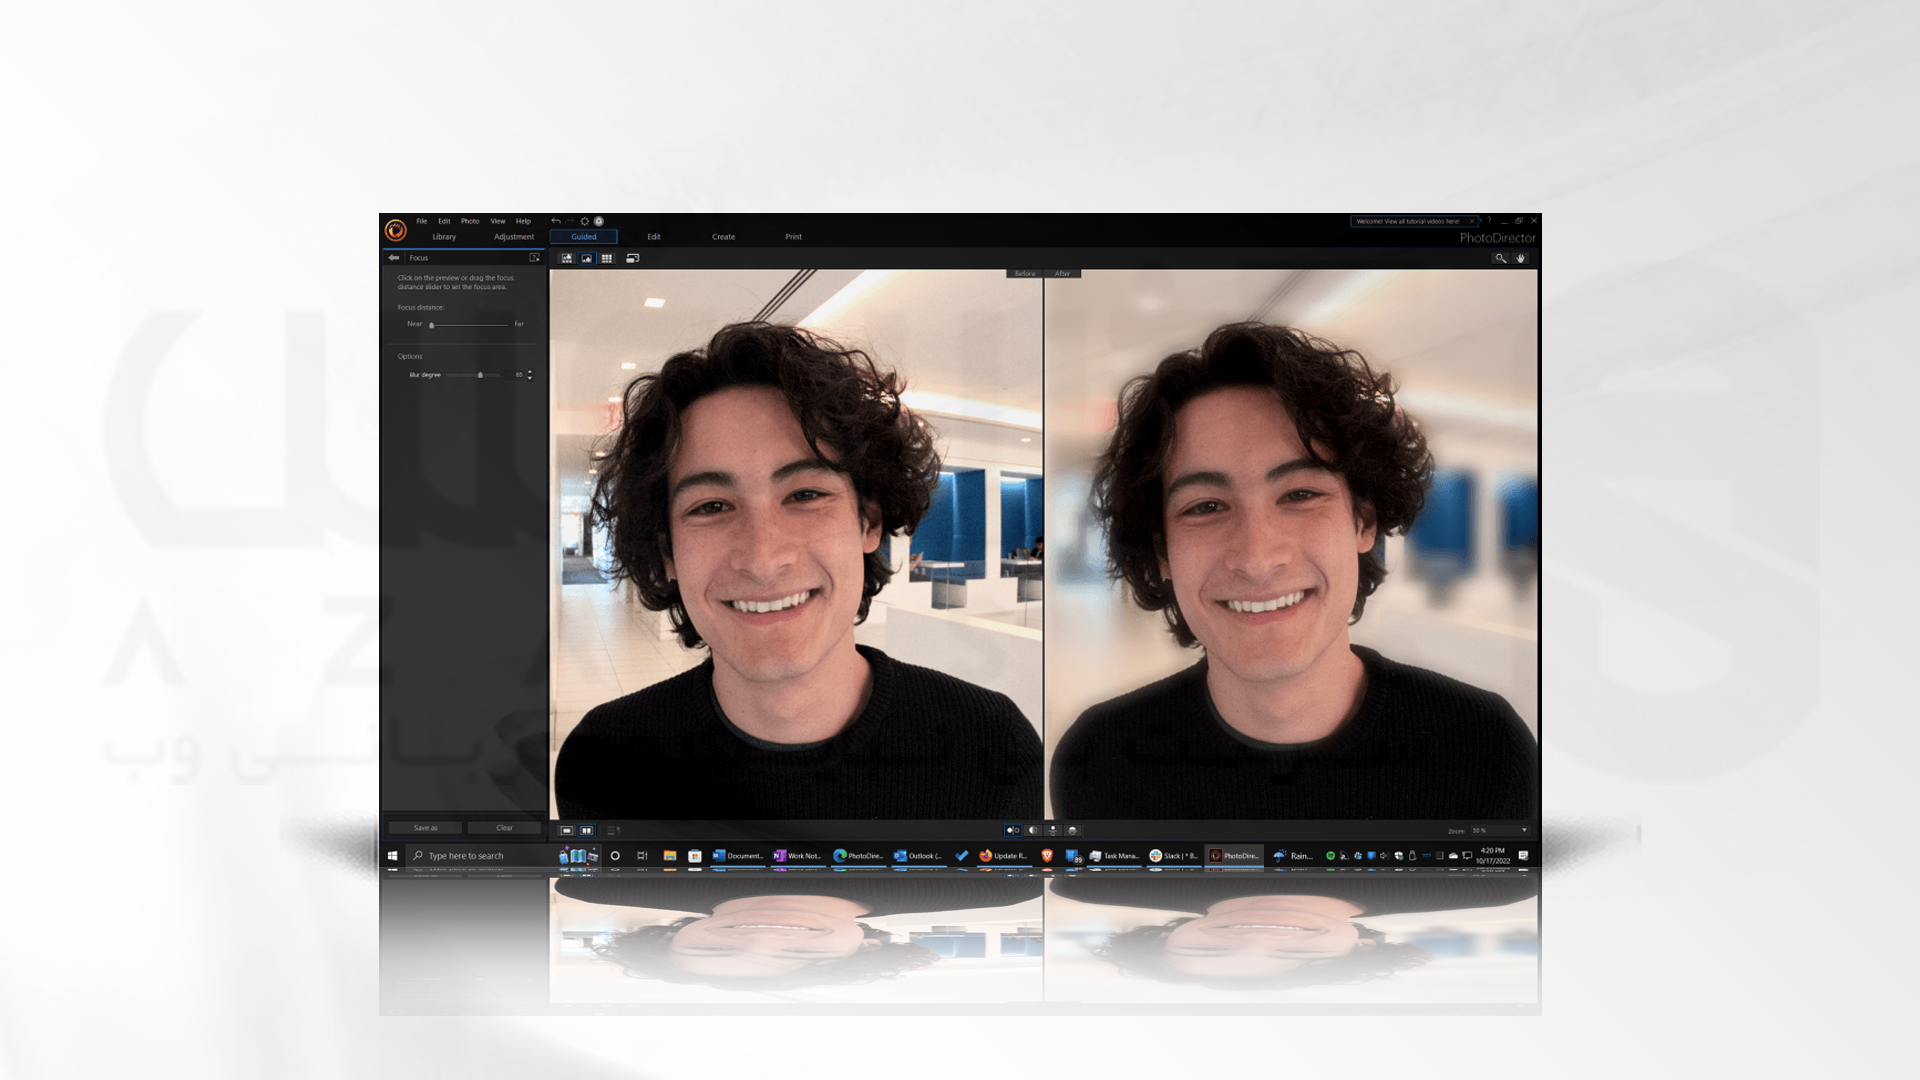The image size is (1920, 1080).
Task: Open the Help menu
Action: [523, 221]
